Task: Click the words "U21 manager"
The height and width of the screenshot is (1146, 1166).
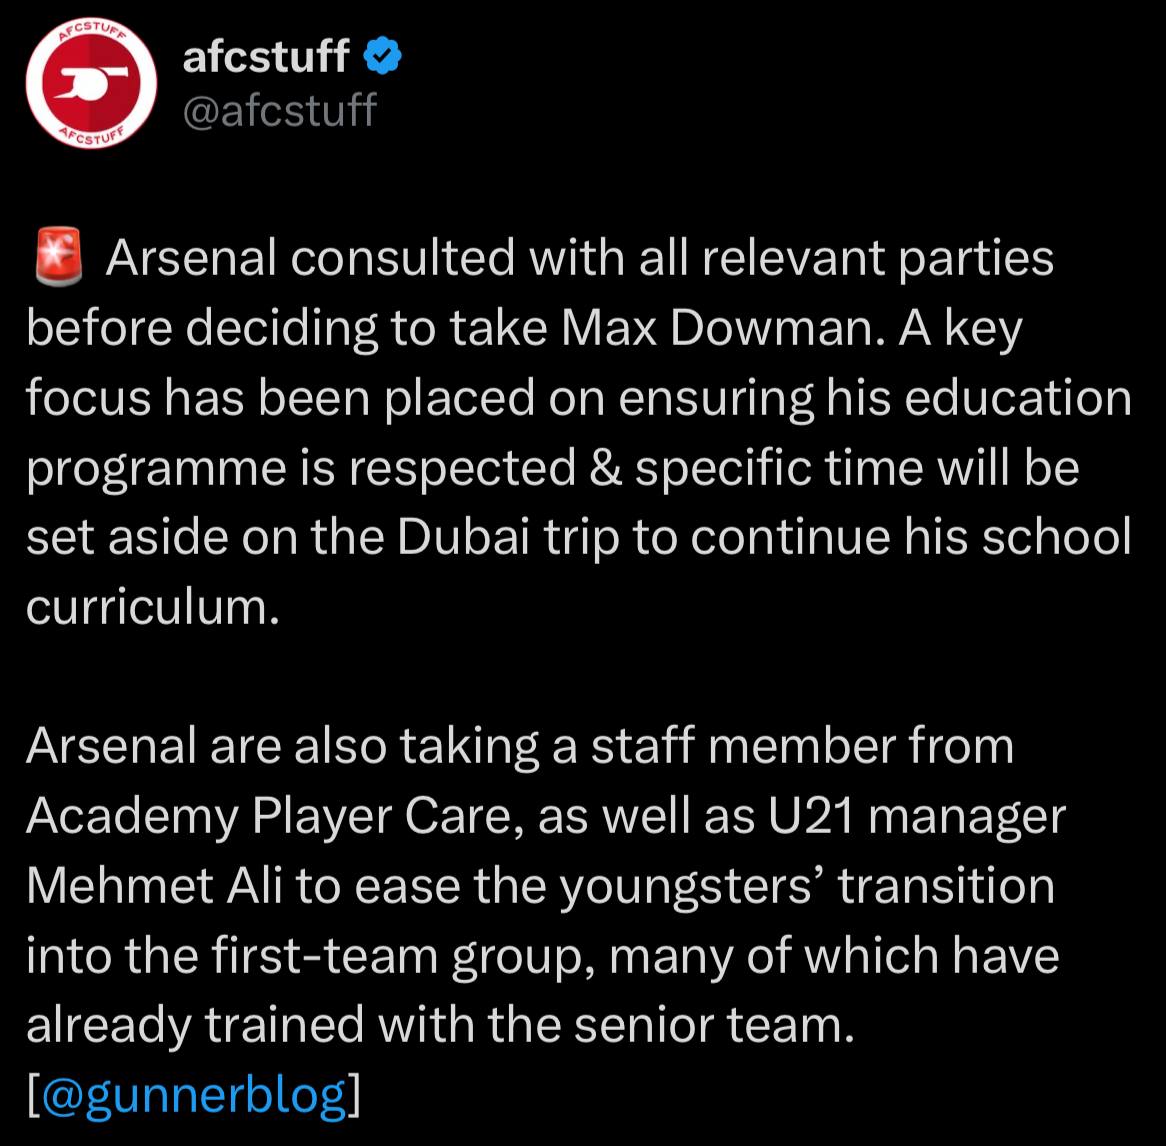Action: pyautogui.click(x=916, y=817)
